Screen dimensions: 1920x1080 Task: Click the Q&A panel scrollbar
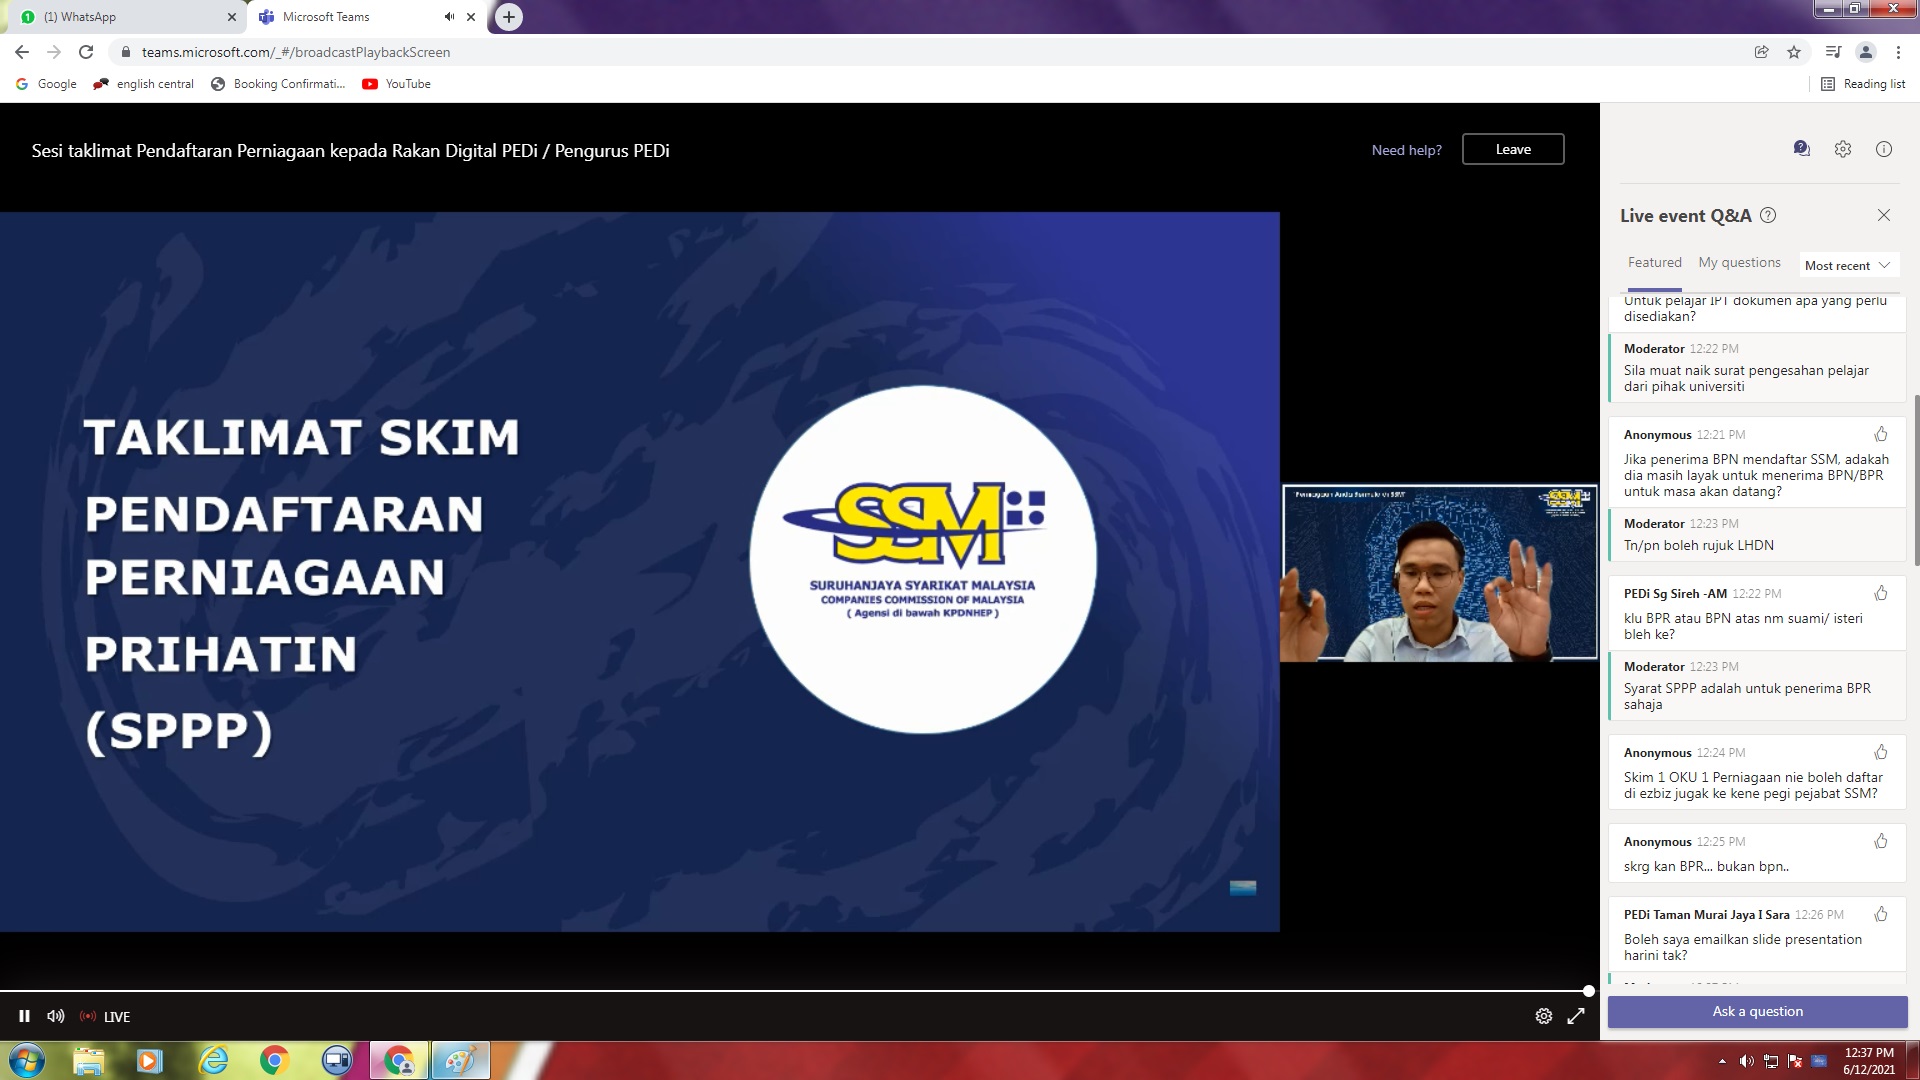pos(1916,480)
